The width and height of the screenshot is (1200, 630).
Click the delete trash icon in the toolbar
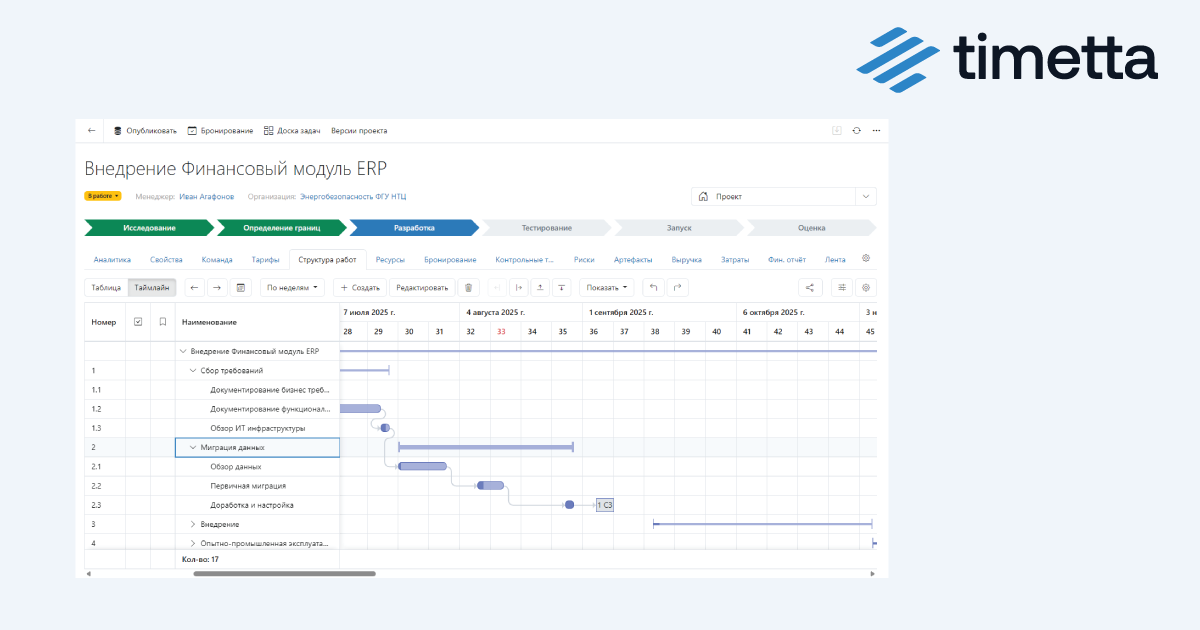(x=468, y=288)
